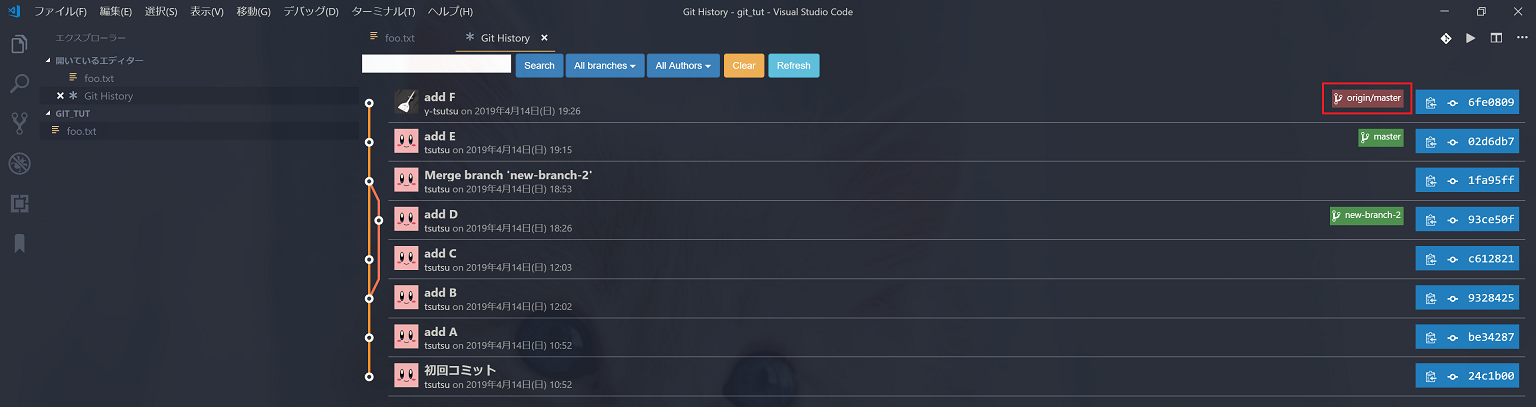Copy the hash of commit c612821 via clipboard icon
This screenshot has width=1536, height=407.
pyautogui.click(x=1431, y=259)
